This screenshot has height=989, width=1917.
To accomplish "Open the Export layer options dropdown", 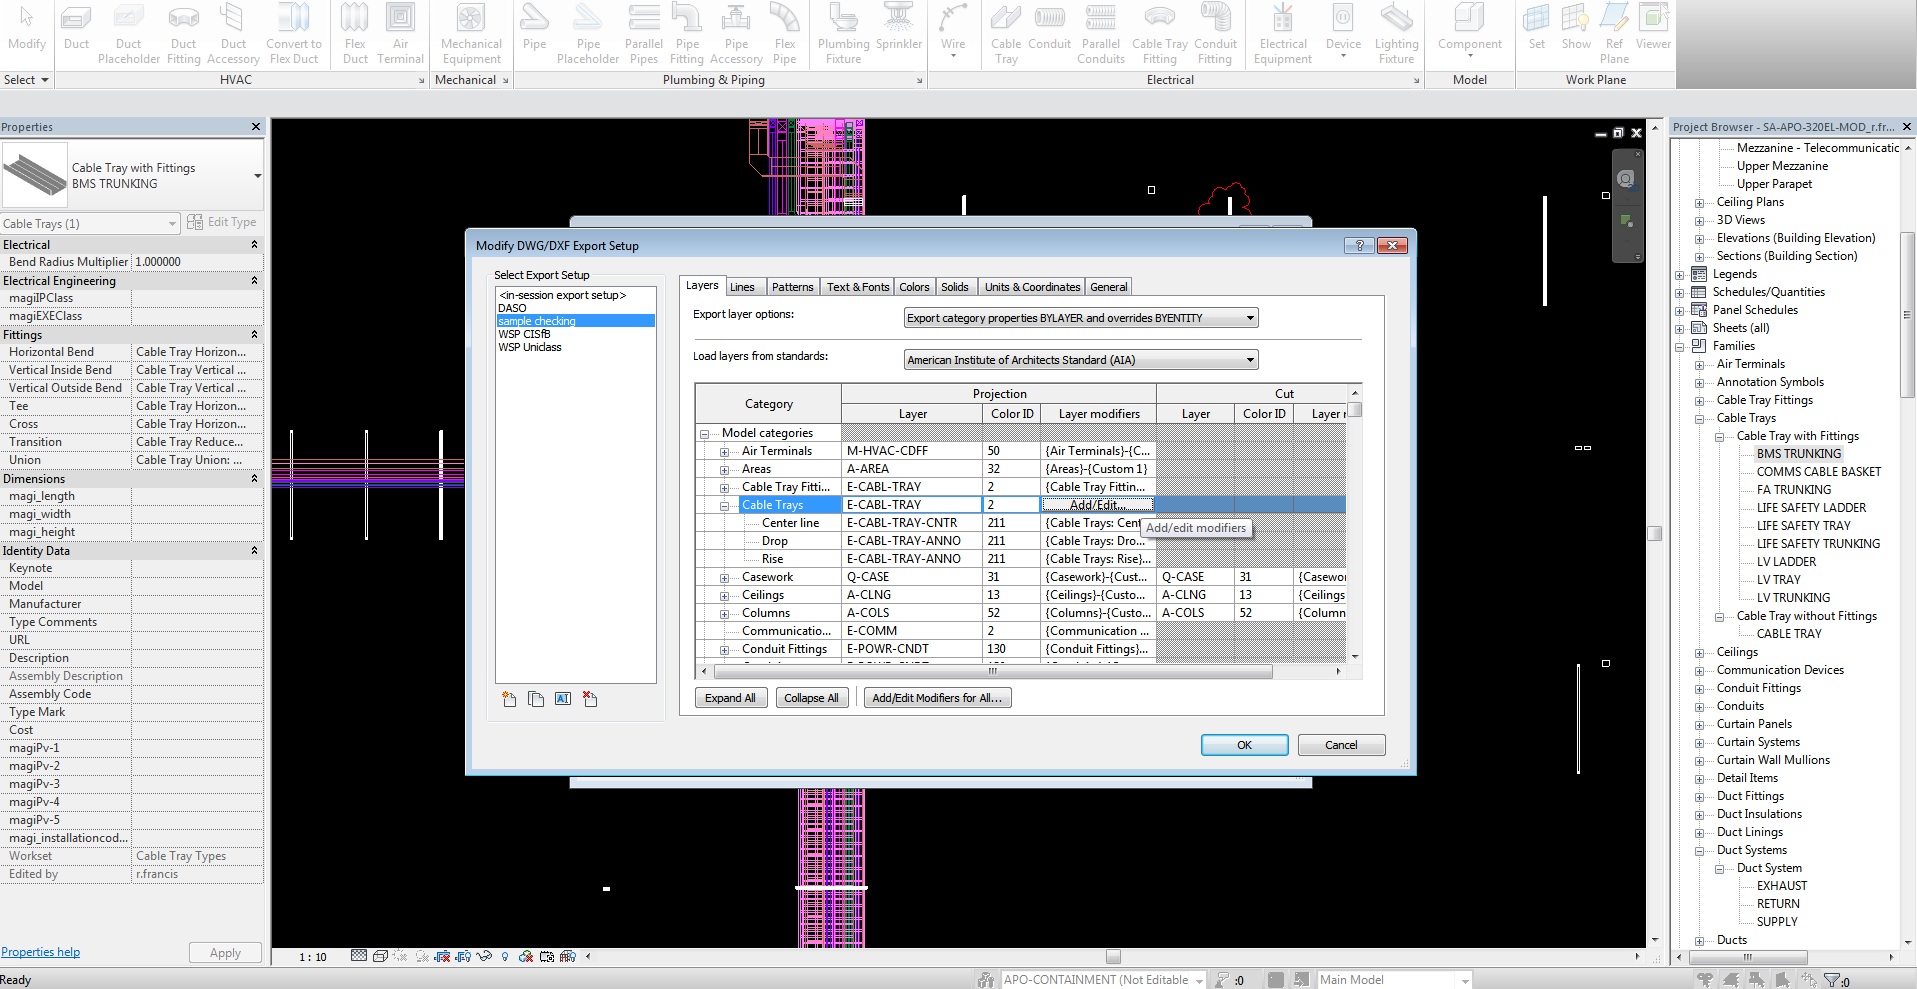I will click(1080, 318).
